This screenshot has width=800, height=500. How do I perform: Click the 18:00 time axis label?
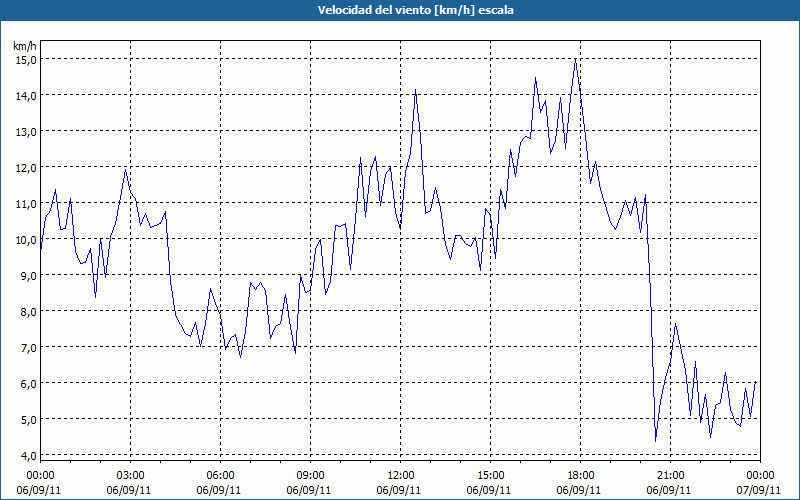coord(581,476)
